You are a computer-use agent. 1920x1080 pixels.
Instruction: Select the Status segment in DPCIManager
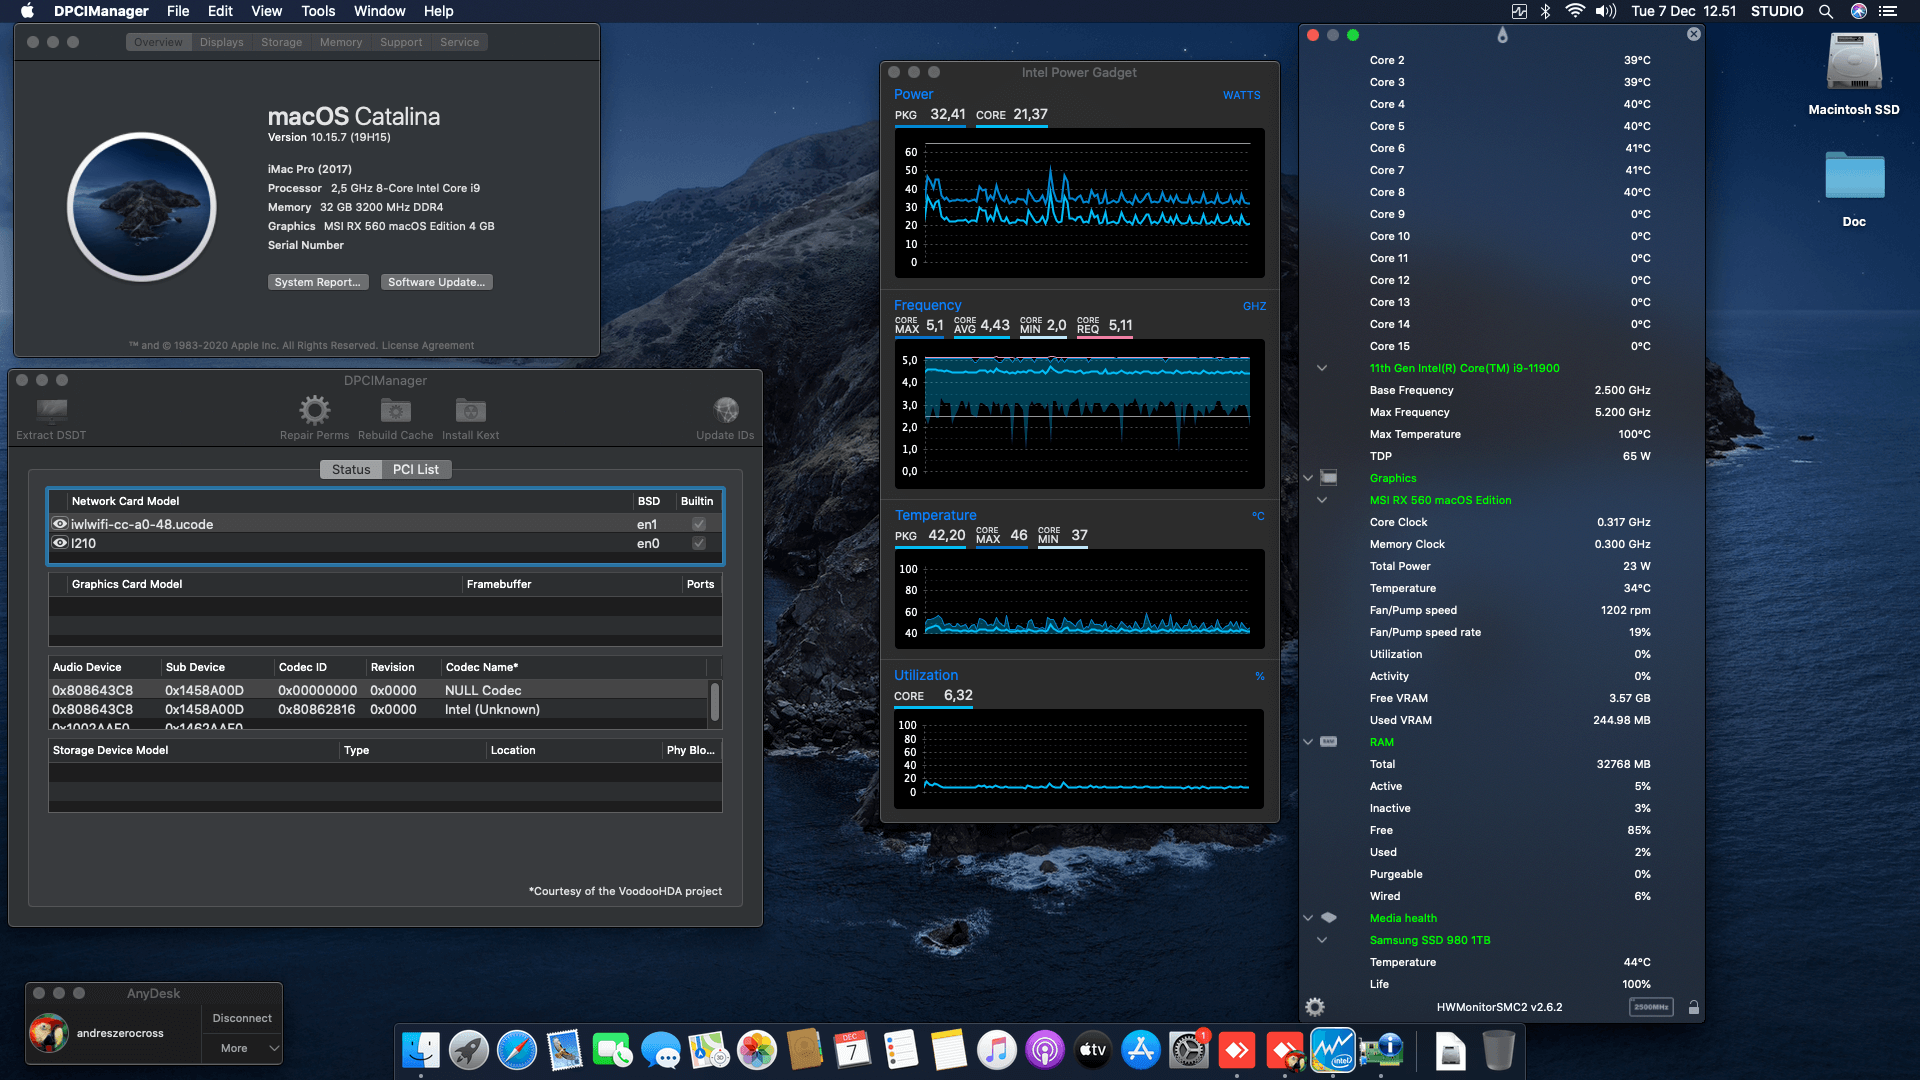point(351,469)
